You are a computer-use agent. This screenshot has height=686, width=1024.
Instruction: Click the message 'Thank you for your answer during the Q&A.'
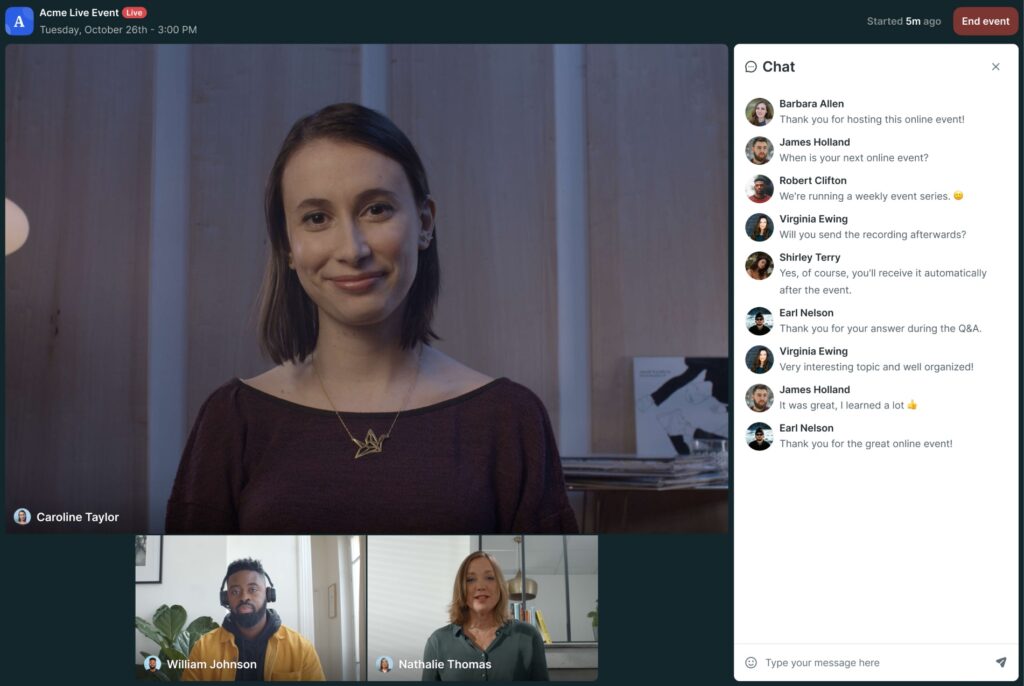pyautogui.click(x=880, y=329)
